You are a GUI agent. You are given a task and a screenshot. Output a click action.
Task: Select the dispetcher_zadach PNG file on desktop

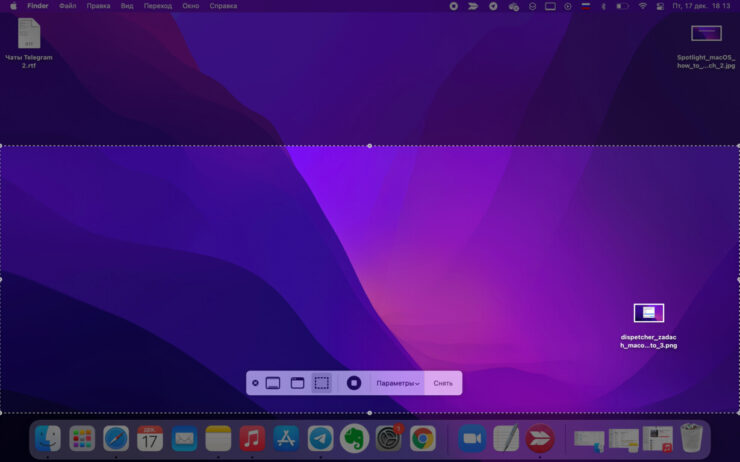click(x=648, y=313)
